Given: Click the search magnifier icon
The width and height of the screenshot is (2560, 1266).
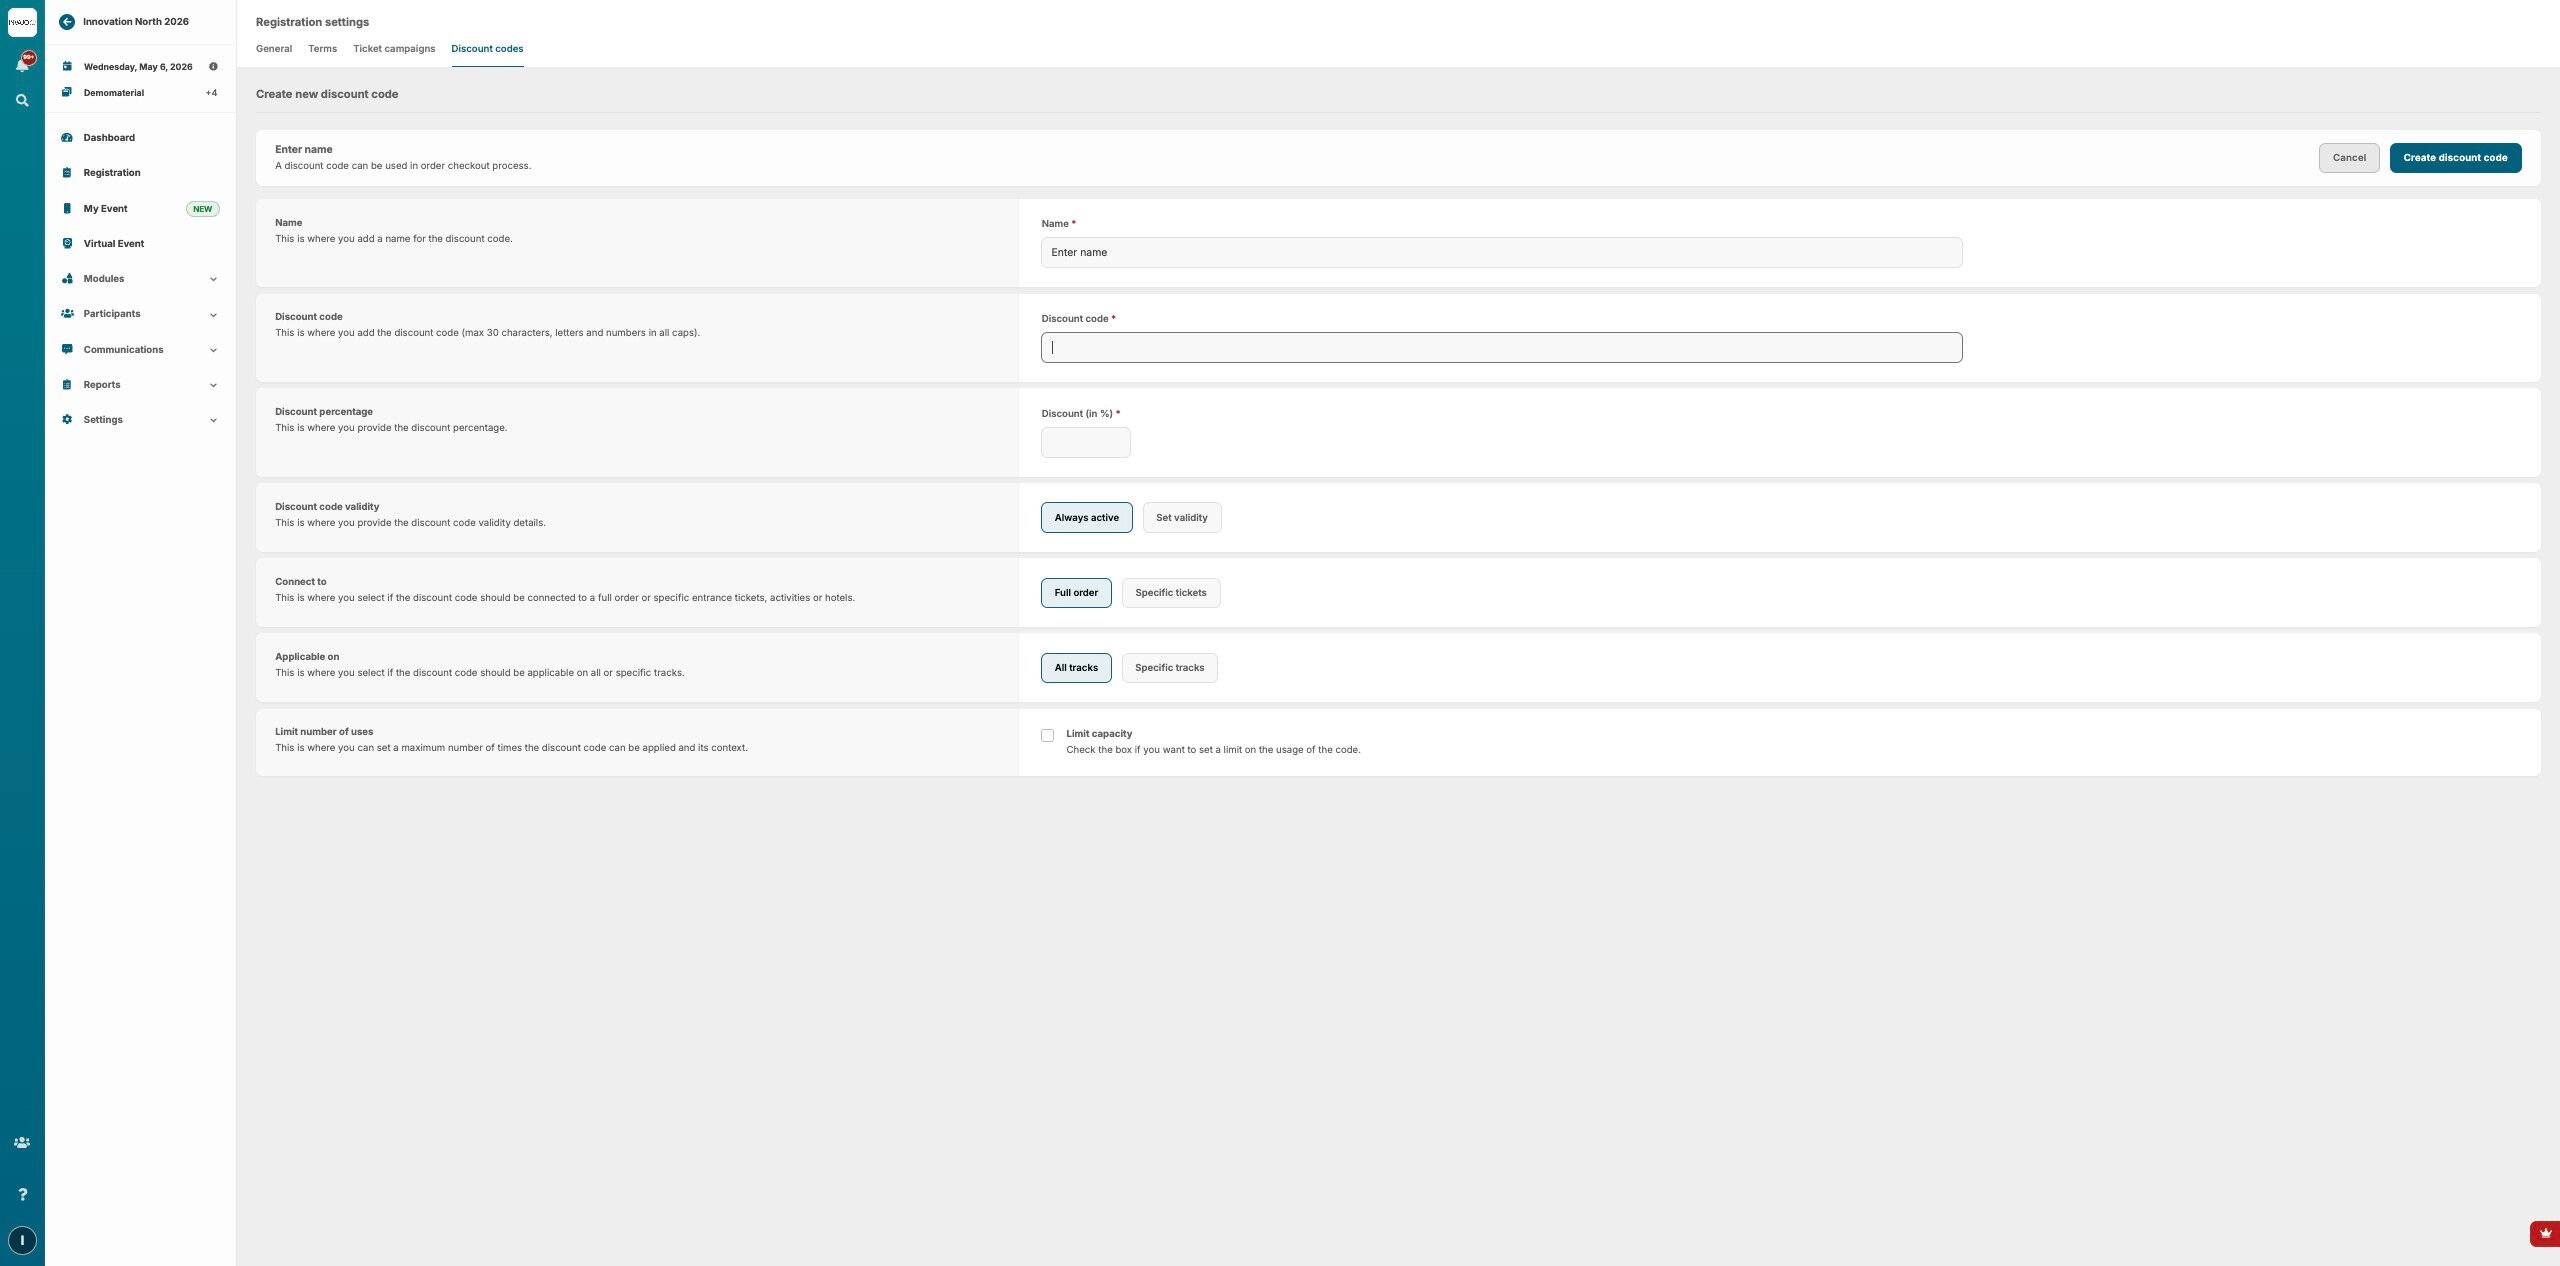Looking at the screenshot, I should tap(22, 100).
